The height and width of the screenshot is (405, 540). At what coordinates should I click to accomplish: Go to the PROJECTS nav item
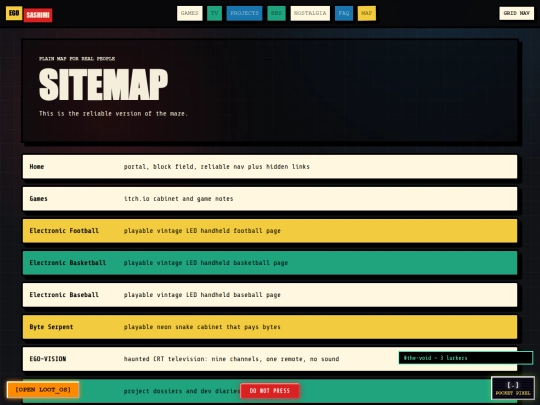click(x=245, y=13)
